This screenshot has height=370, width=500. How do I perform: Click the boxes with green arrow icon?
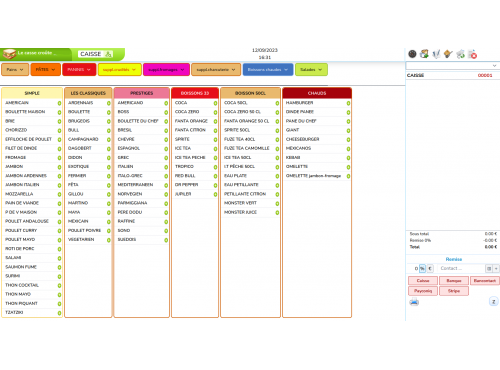[x=424, y=54]
